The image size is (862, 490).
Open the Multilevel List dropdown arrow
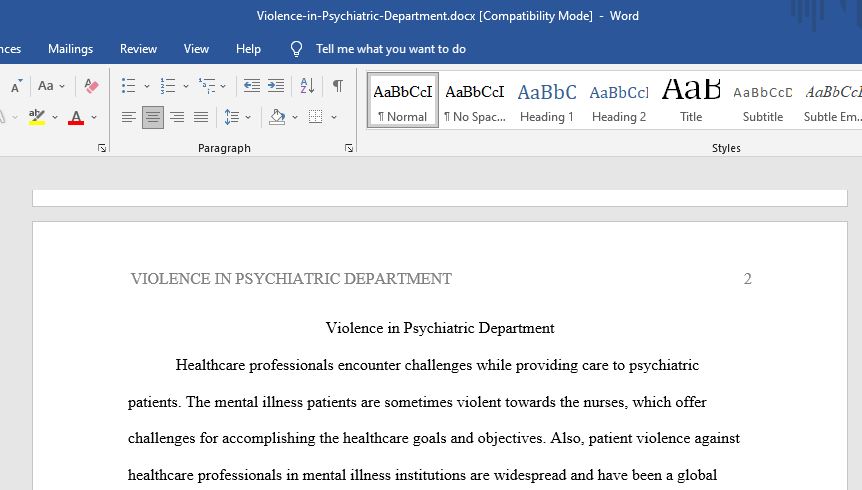click(223, 86)
